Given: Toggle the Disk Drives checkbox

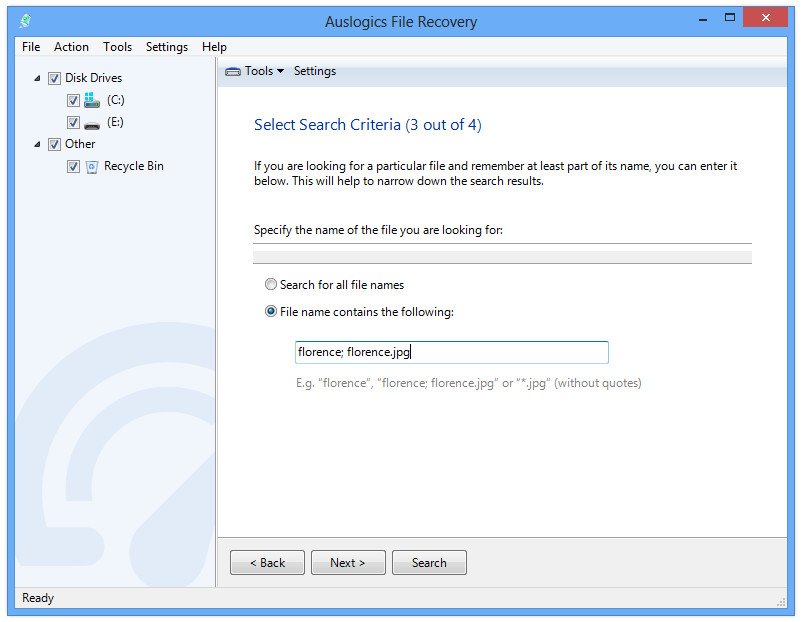Looking at the screenshot, I should point(54,78).
